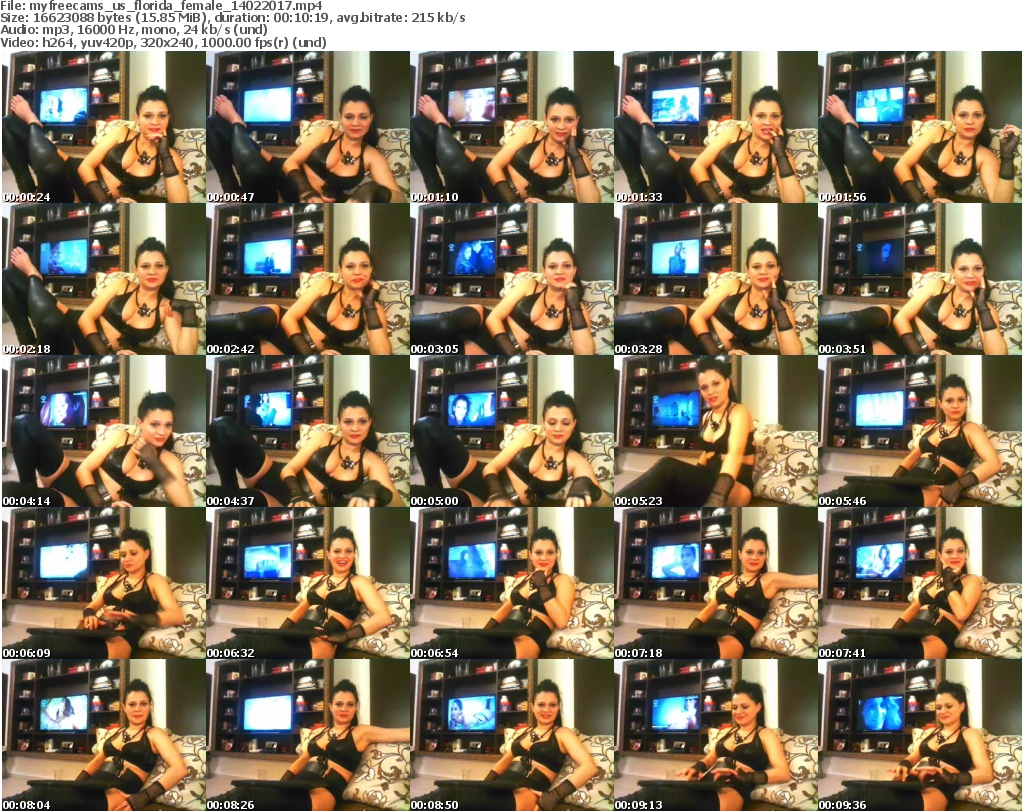Select the thumbnail timestamped 00:06:54
The image size is (1024, 811).
(511, 584)
